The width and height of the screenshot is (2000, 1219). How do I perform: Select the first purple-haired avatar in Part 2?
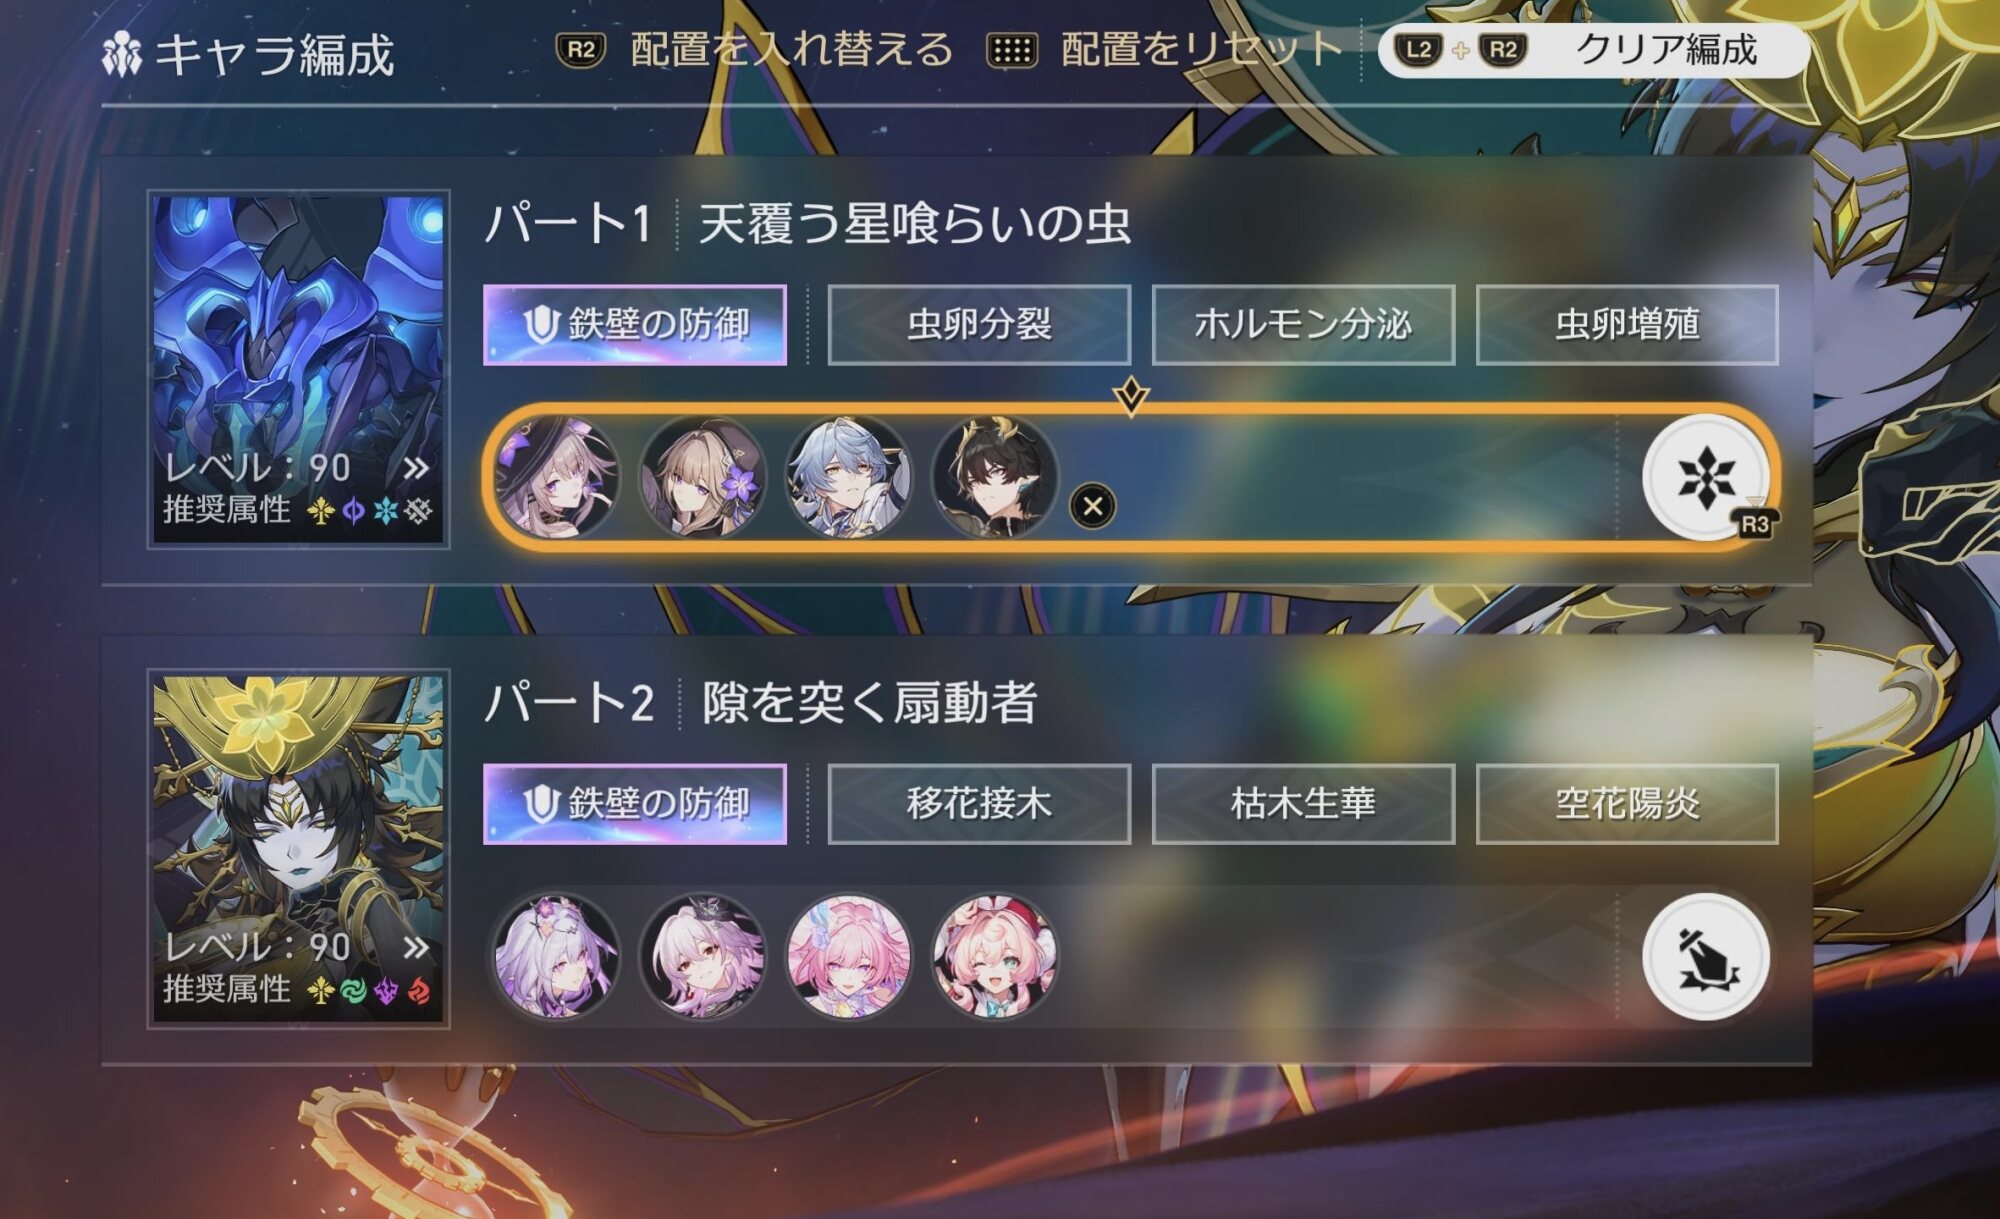pos(557,957)
